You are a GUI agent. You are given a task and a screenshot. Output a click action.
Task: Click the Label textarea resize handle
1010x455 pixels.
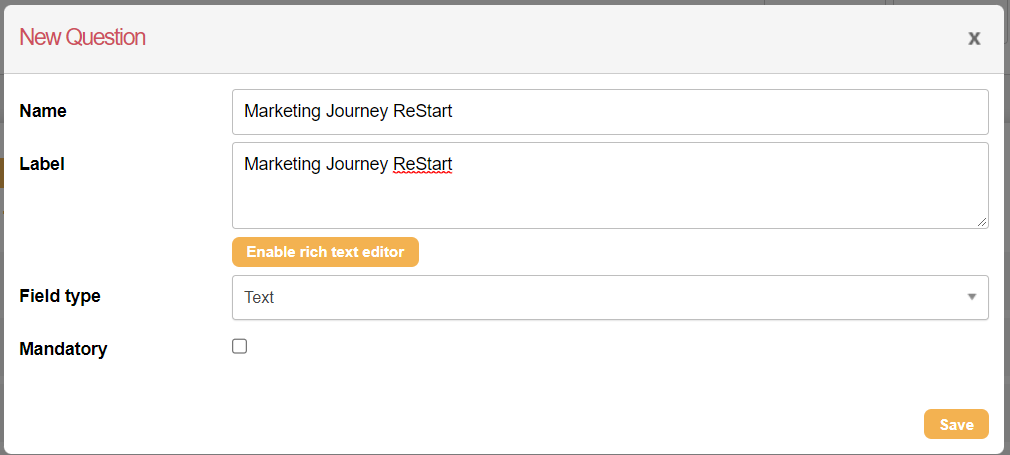click(x=983, y=222)
